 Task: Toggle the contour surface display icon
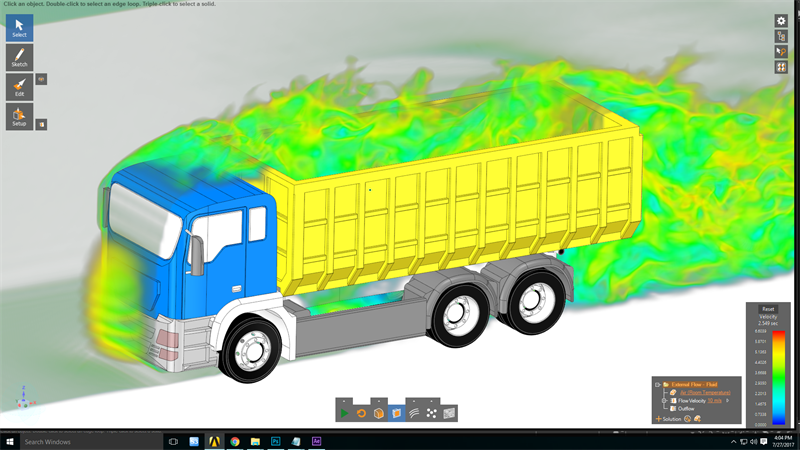(x=449, y=413)
